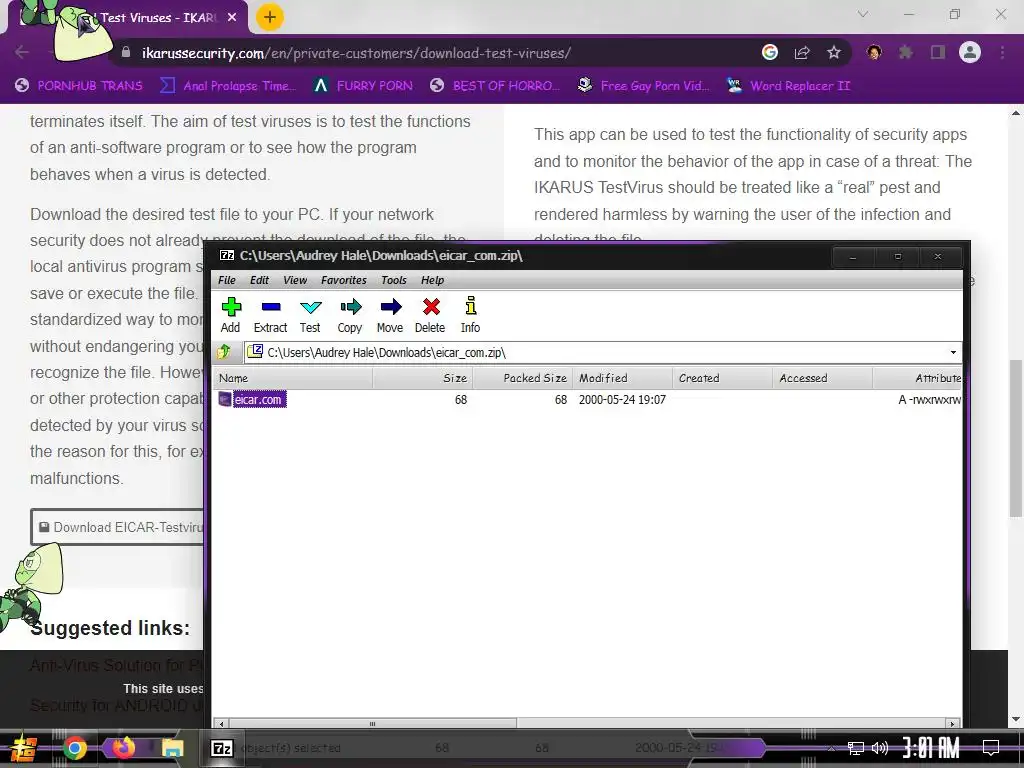
Task: Toggle the Chrome side panel icon
Action: point(938,52)
